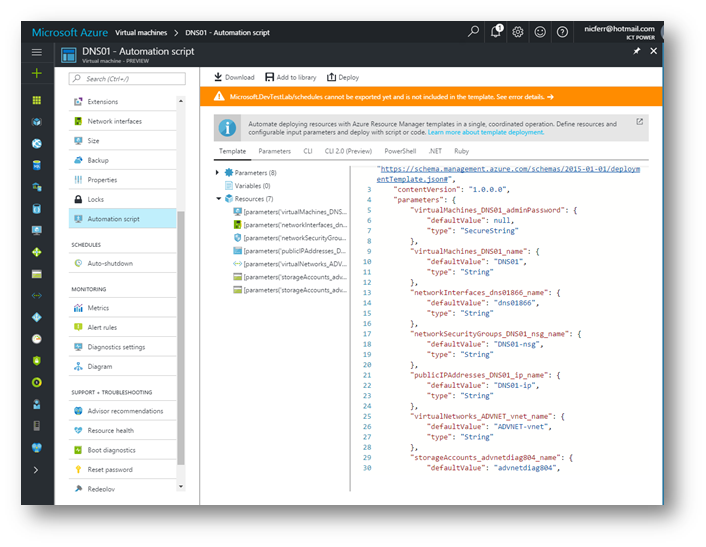The height and width of the screenshot is (547, 706).
Task: Open Auto-shutdown schedule
Action: (x=122, y=263)
